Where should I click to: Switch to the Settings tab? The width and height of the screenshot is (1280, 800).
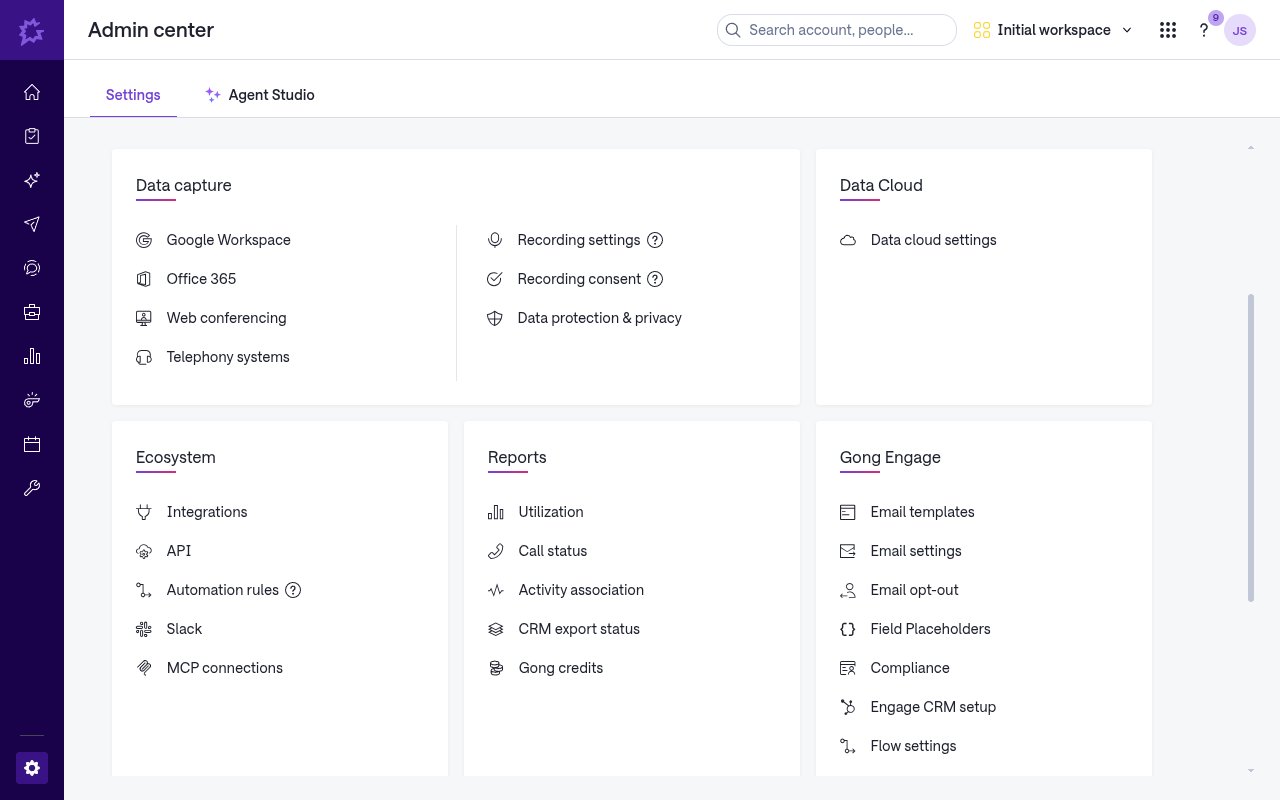[x=133, y=95]
